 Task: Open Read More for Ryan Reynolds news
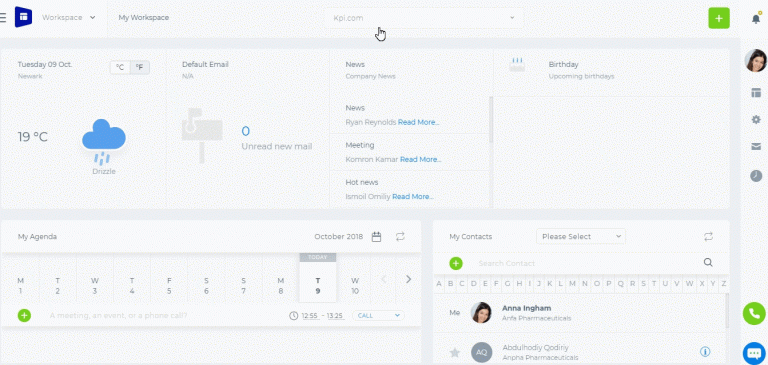click(418, 122)
